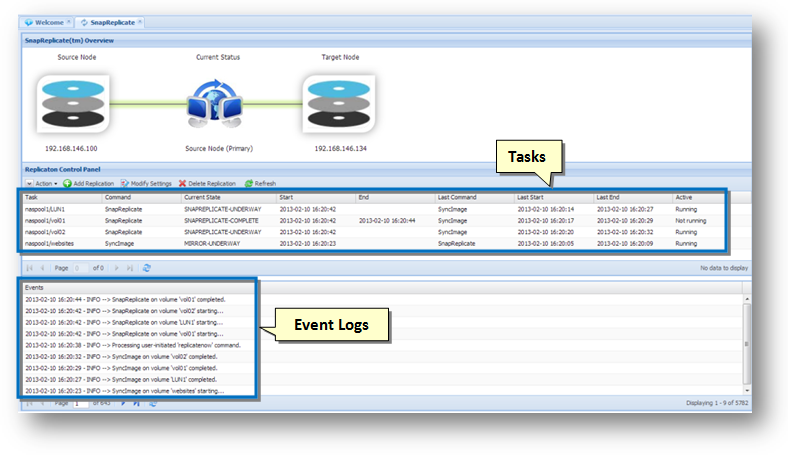Click the Target Node disk stack icon
This screenshot has height=456, width=788.
[342, 104]
